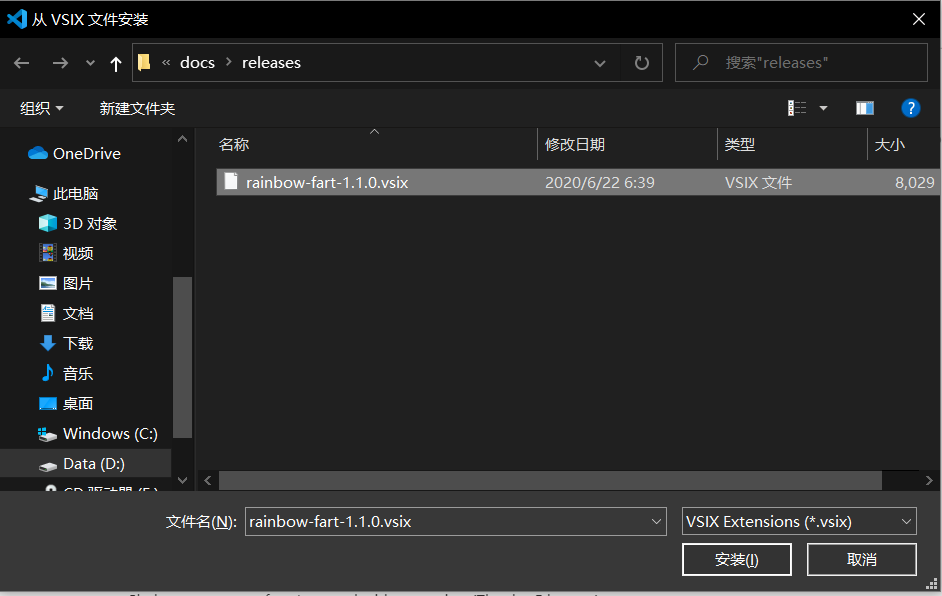Click the releases breadcrumb segment
Screen dimensions: 942x596
click(271, 62)
